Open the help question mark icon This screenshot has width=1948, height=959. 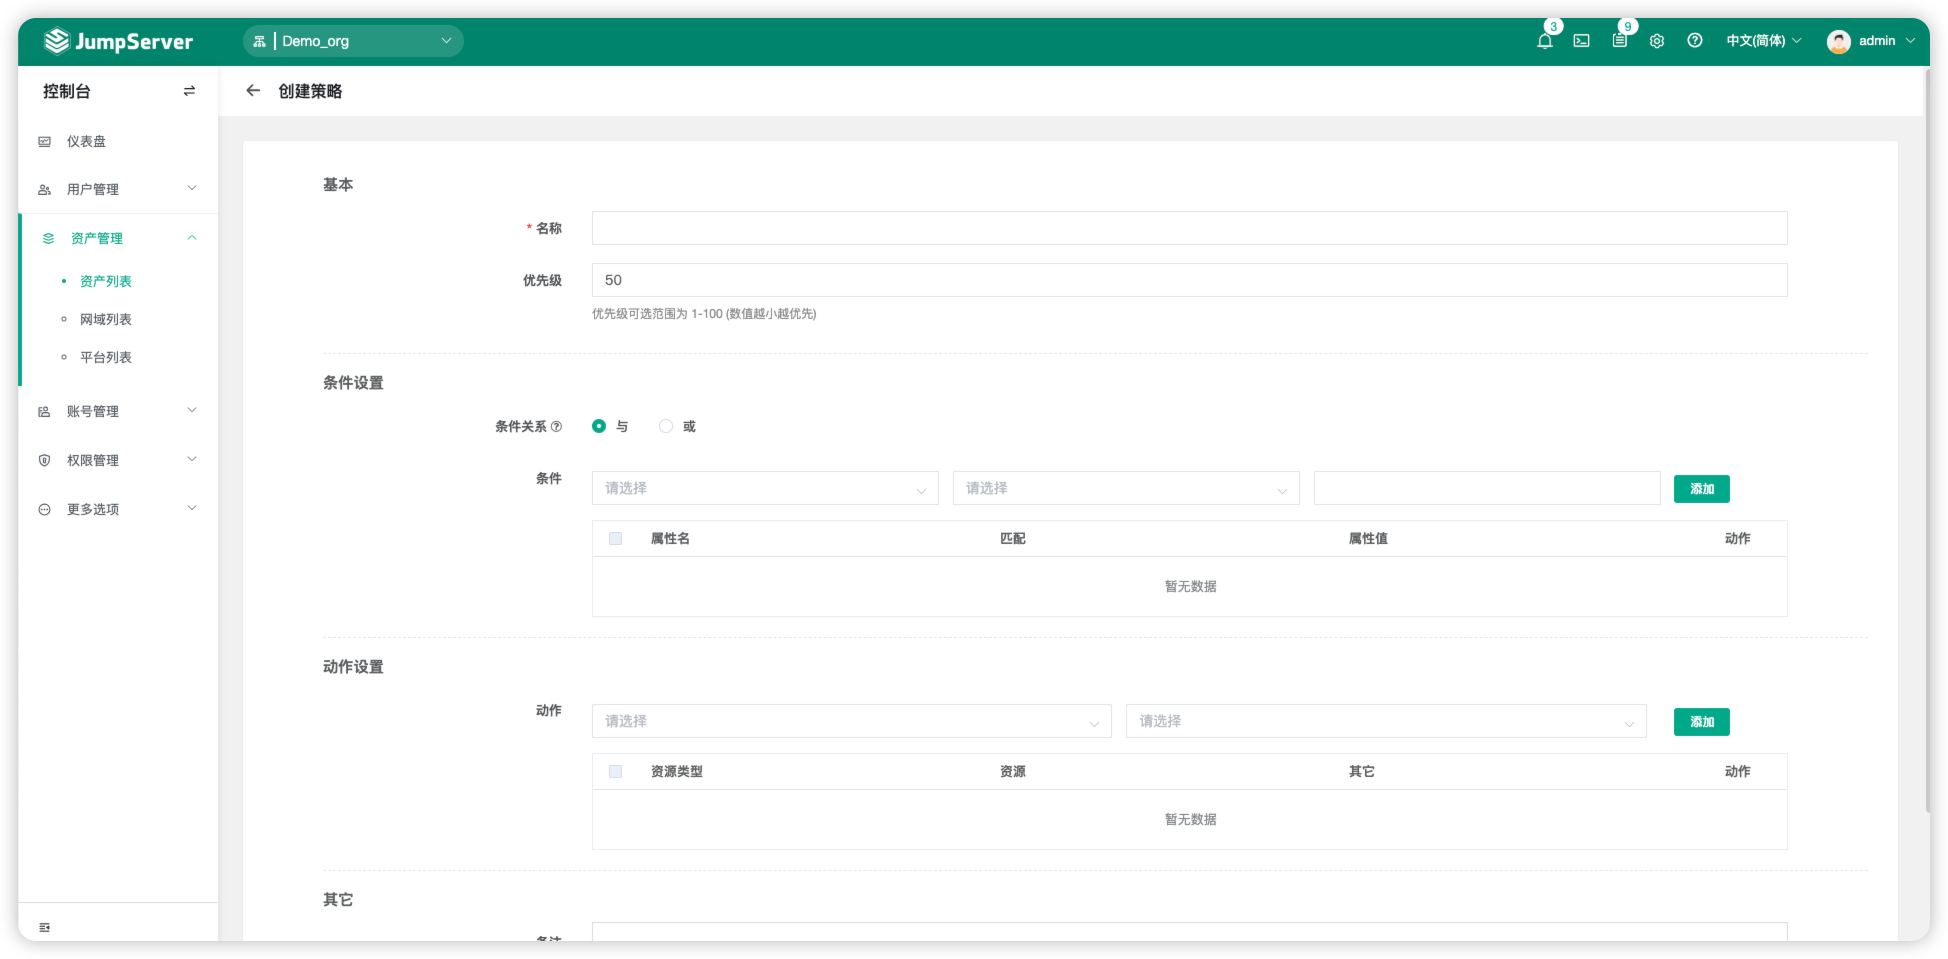pyautogui.click(x=1695, y=41)
